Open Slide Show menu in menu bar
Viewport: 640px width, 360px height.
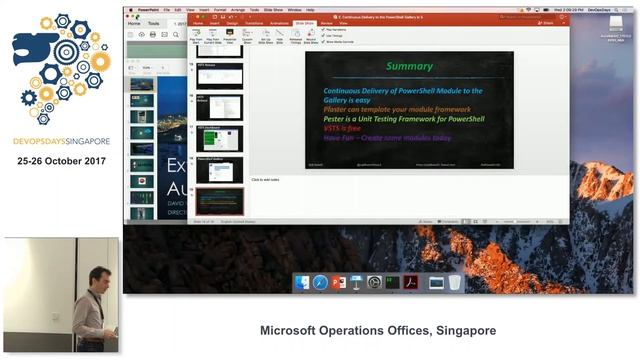point(273,10)
